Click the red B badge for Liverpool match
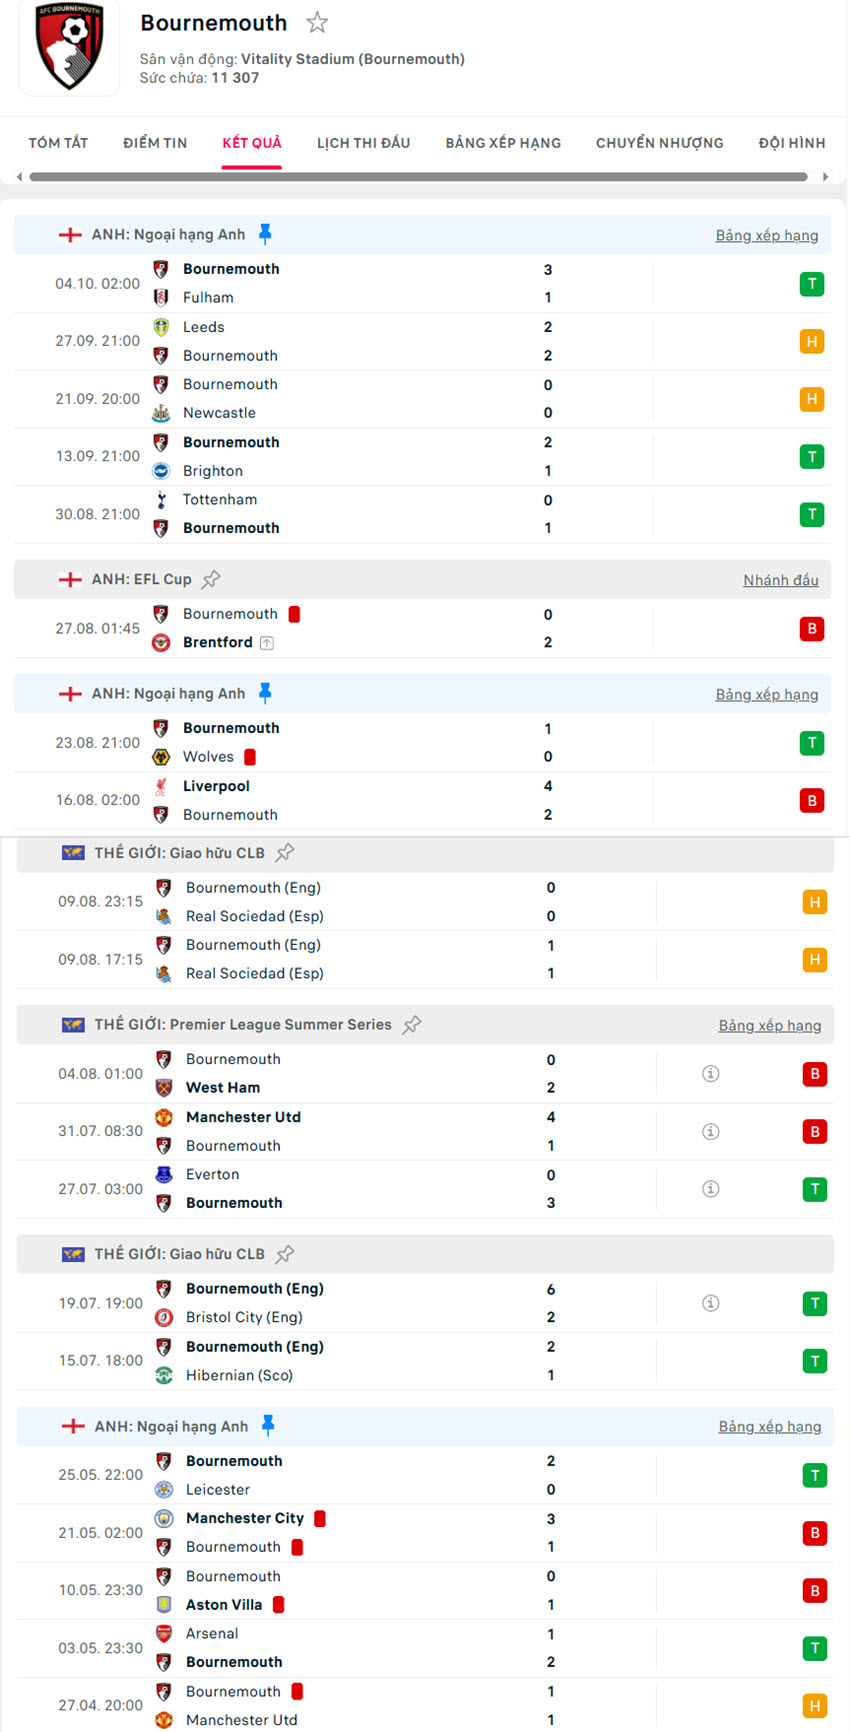Image resolution: width=850 pixels, height=1732 pixels. point(812,800)
